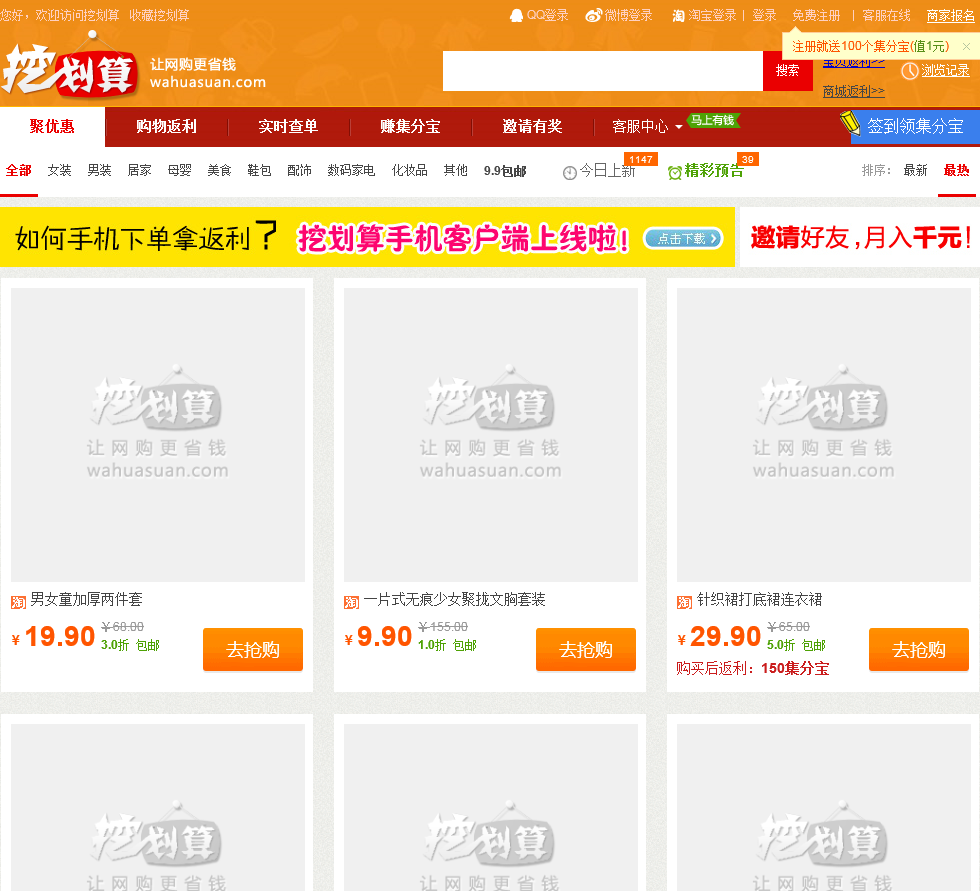Filter by 数码家电 category
The height and width of the screenshot is (891, 980).
click(351, 170)
